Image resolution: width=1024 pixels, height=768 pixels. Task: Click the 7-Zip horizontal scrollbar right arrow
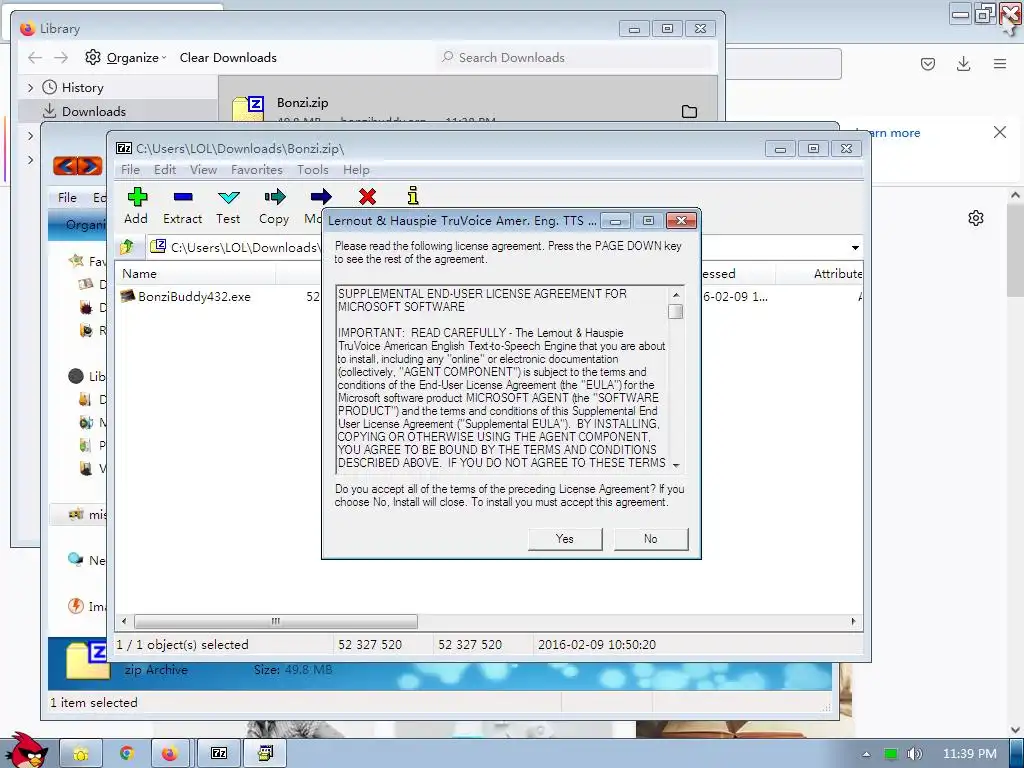[x=853, y=621]
